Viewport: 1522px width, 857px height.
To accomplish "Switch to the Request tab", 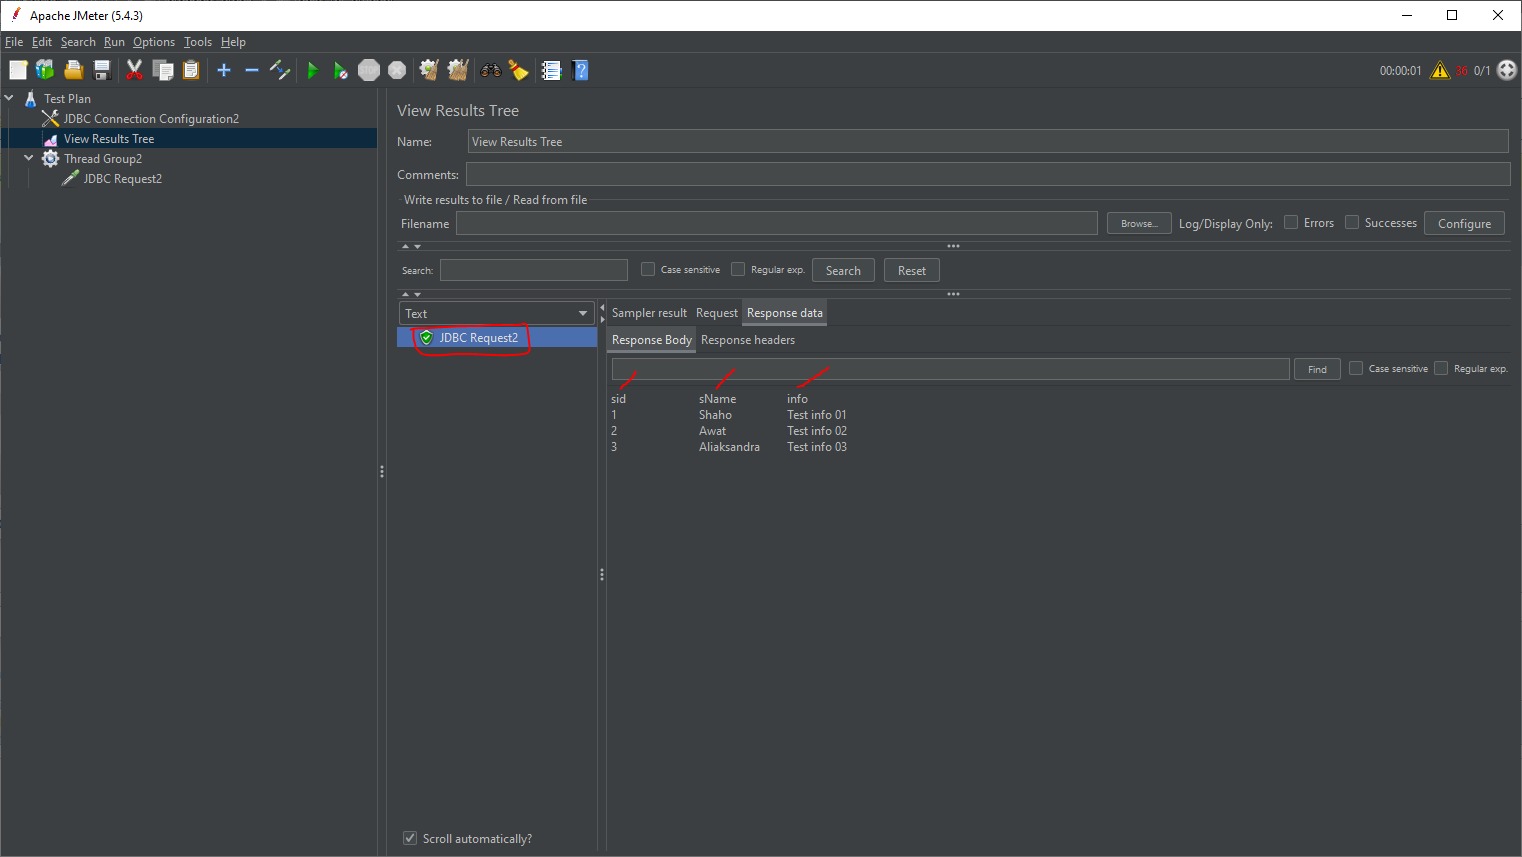I will point(717,313).
